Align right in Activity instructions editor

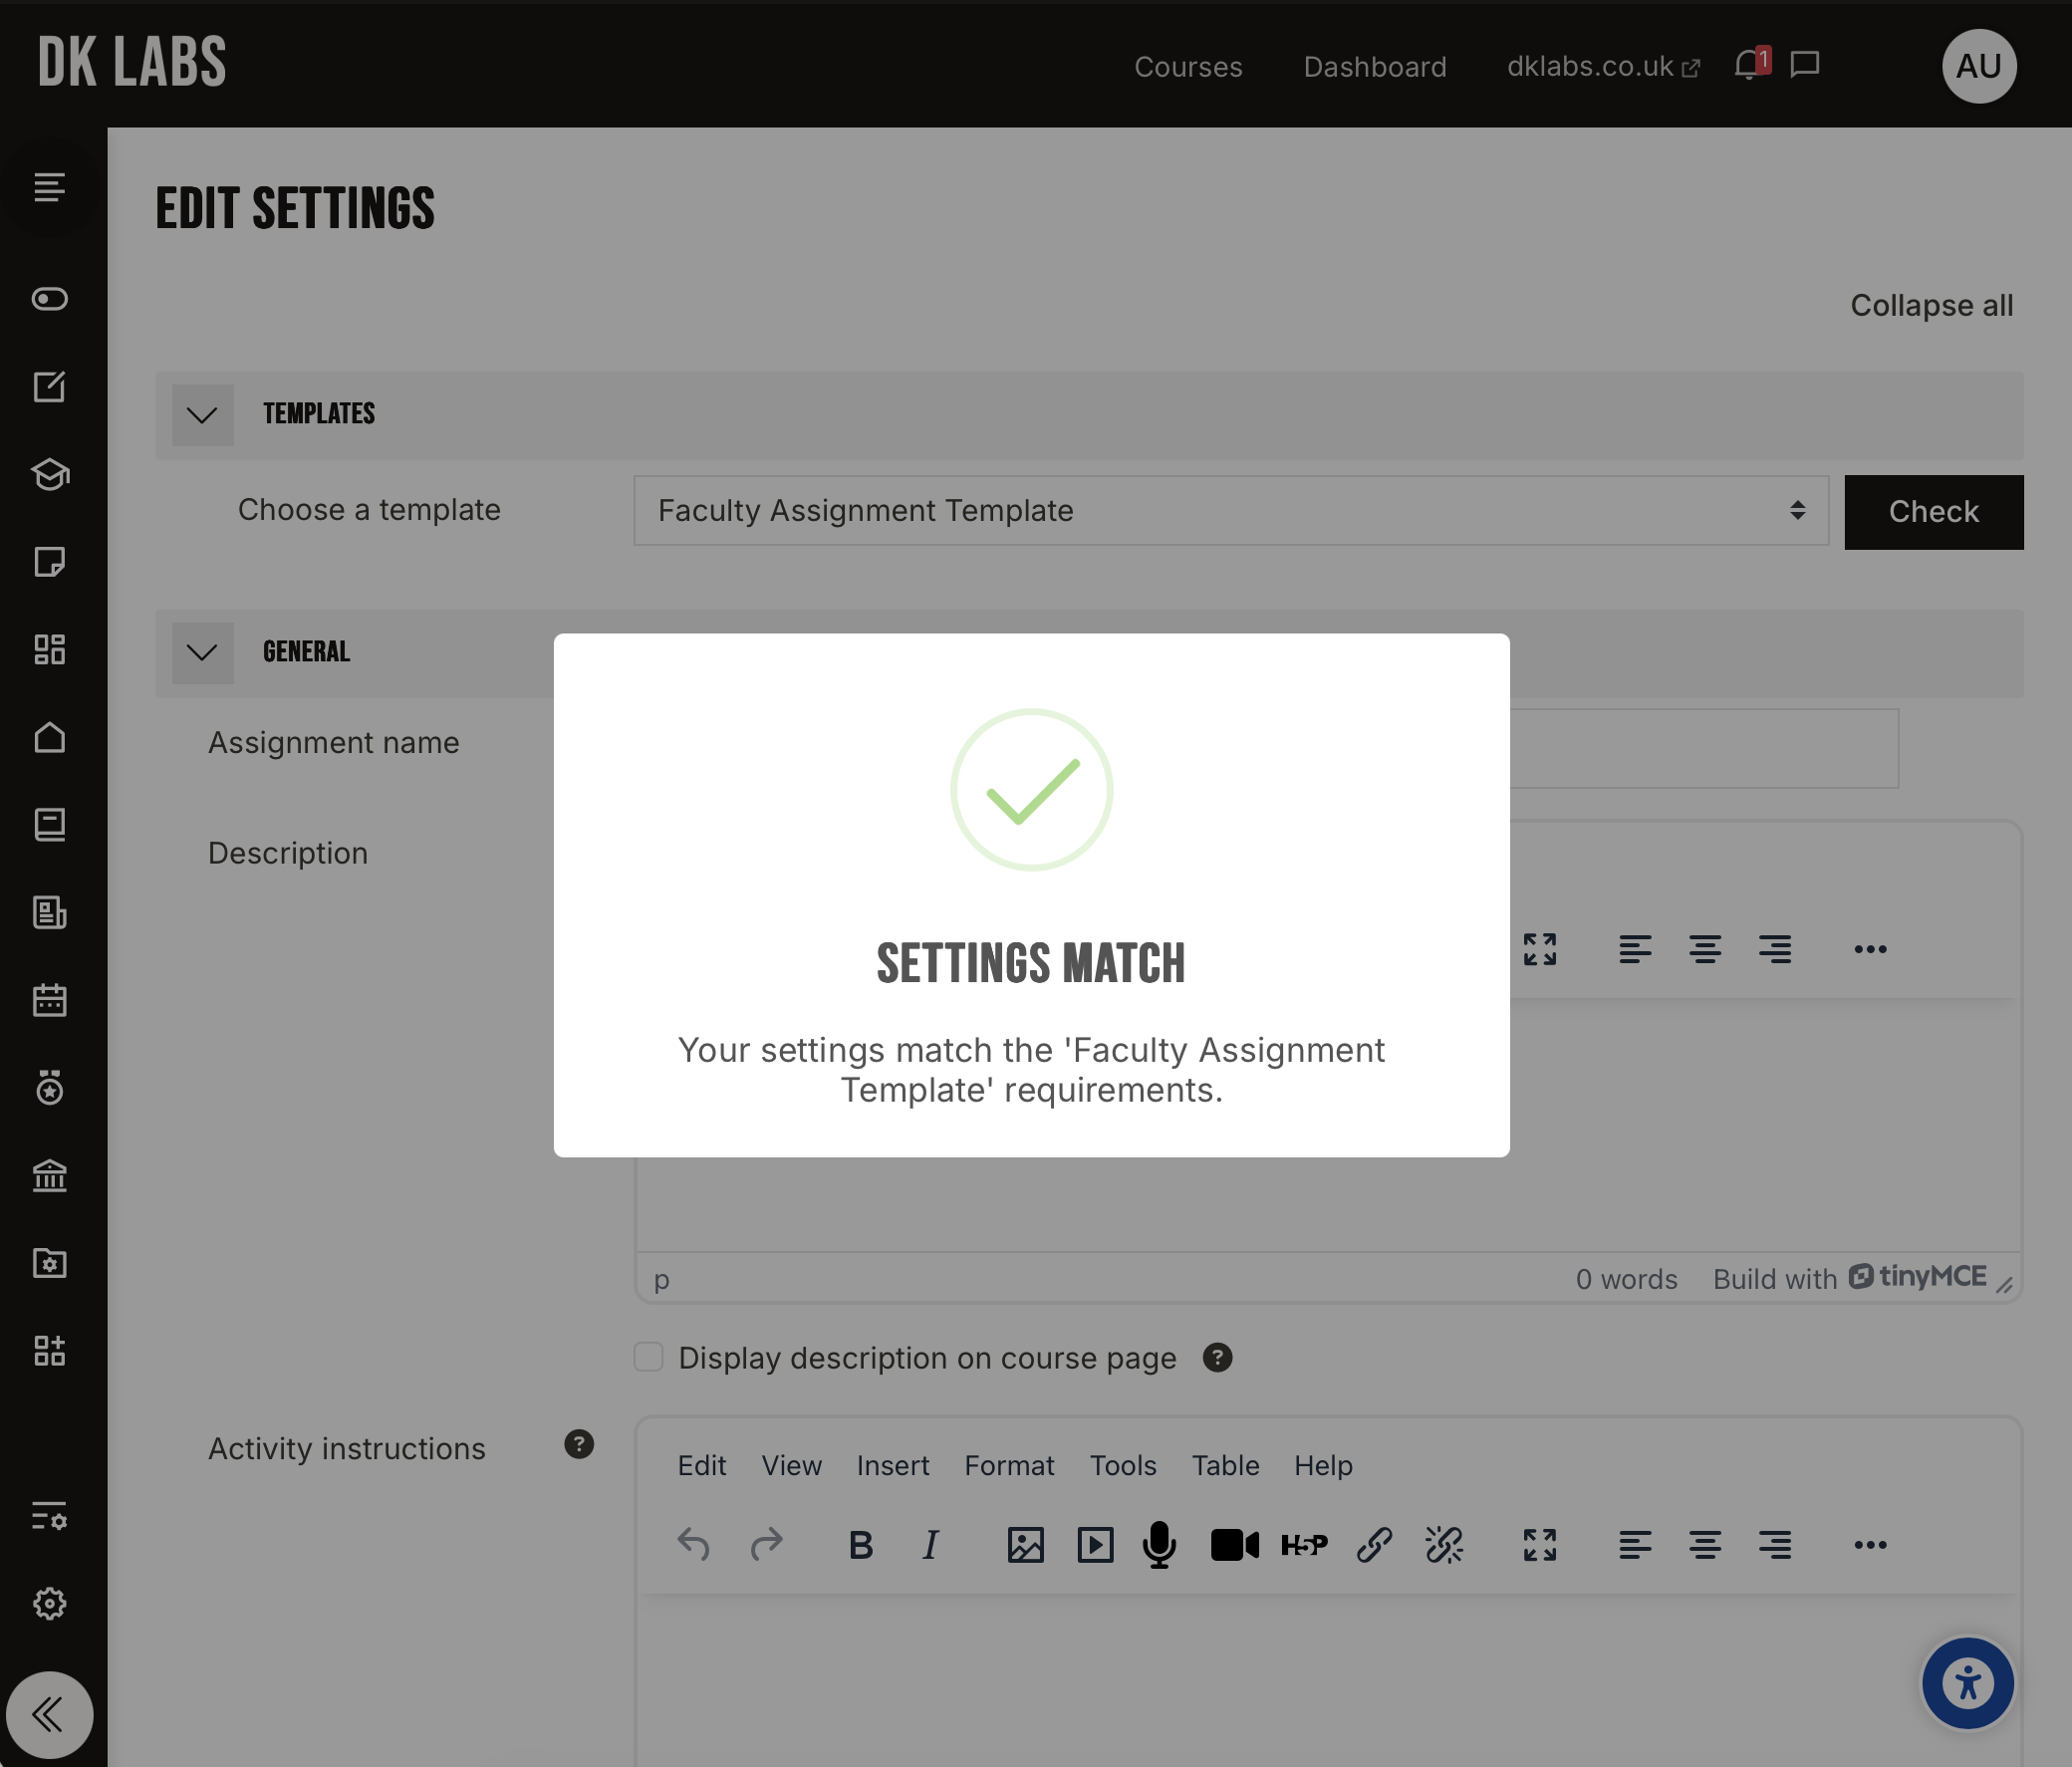click(x=1775, y=1545)
